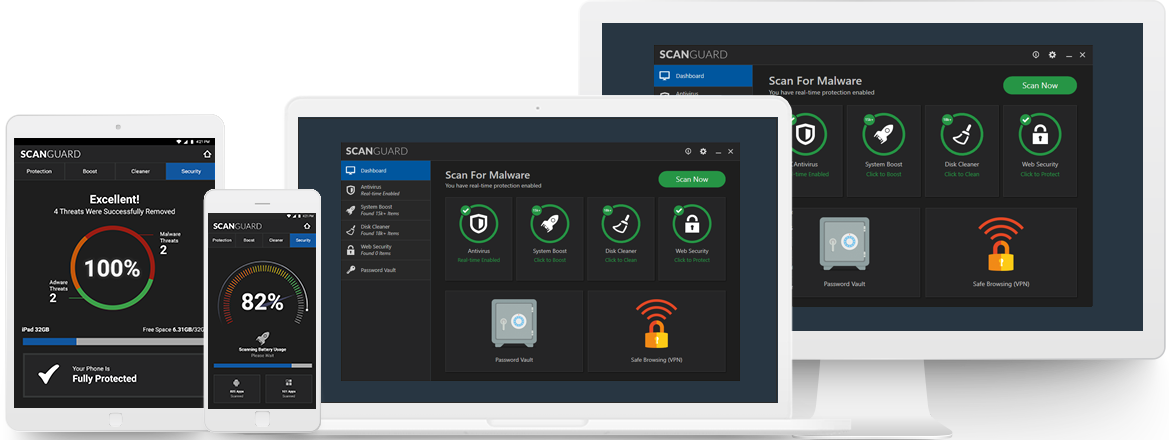This screenshot has width=1169, height=440.
Task: Open the Disk Cleaner broom tile on the laptop
Action: pos(620,238)
